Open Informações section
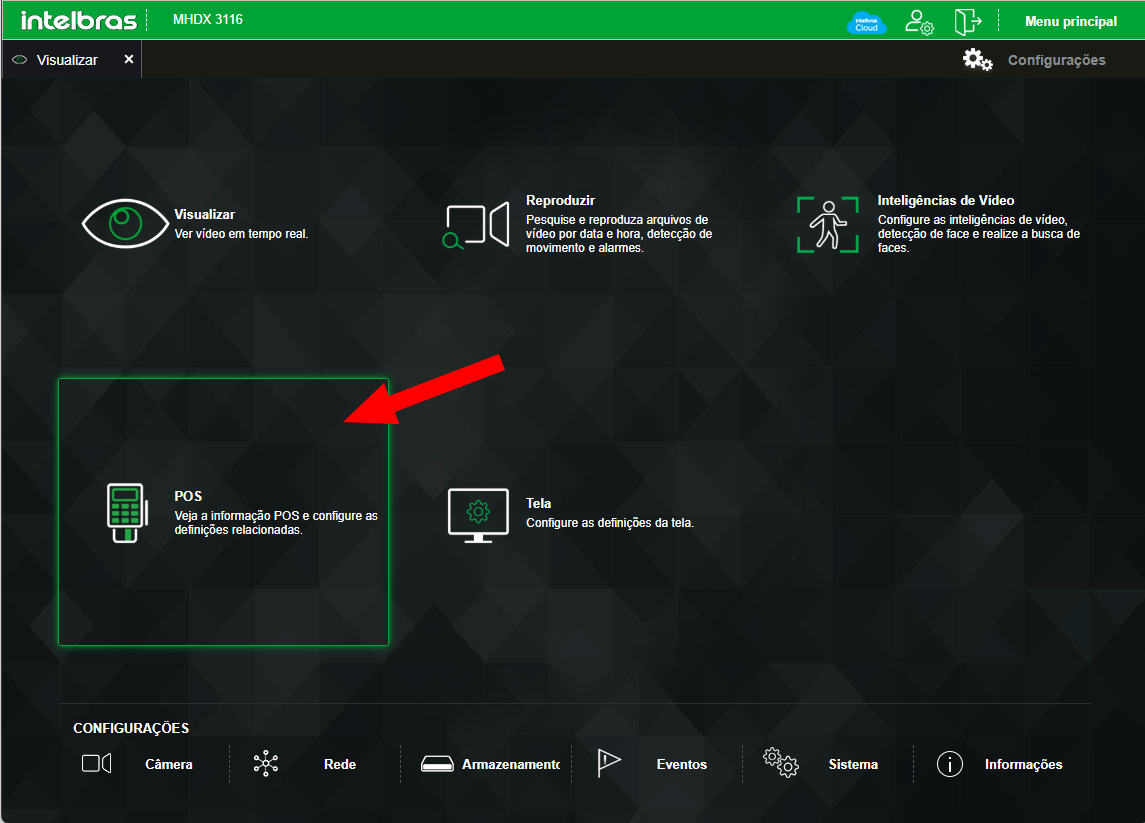 tap(1023, 765)
